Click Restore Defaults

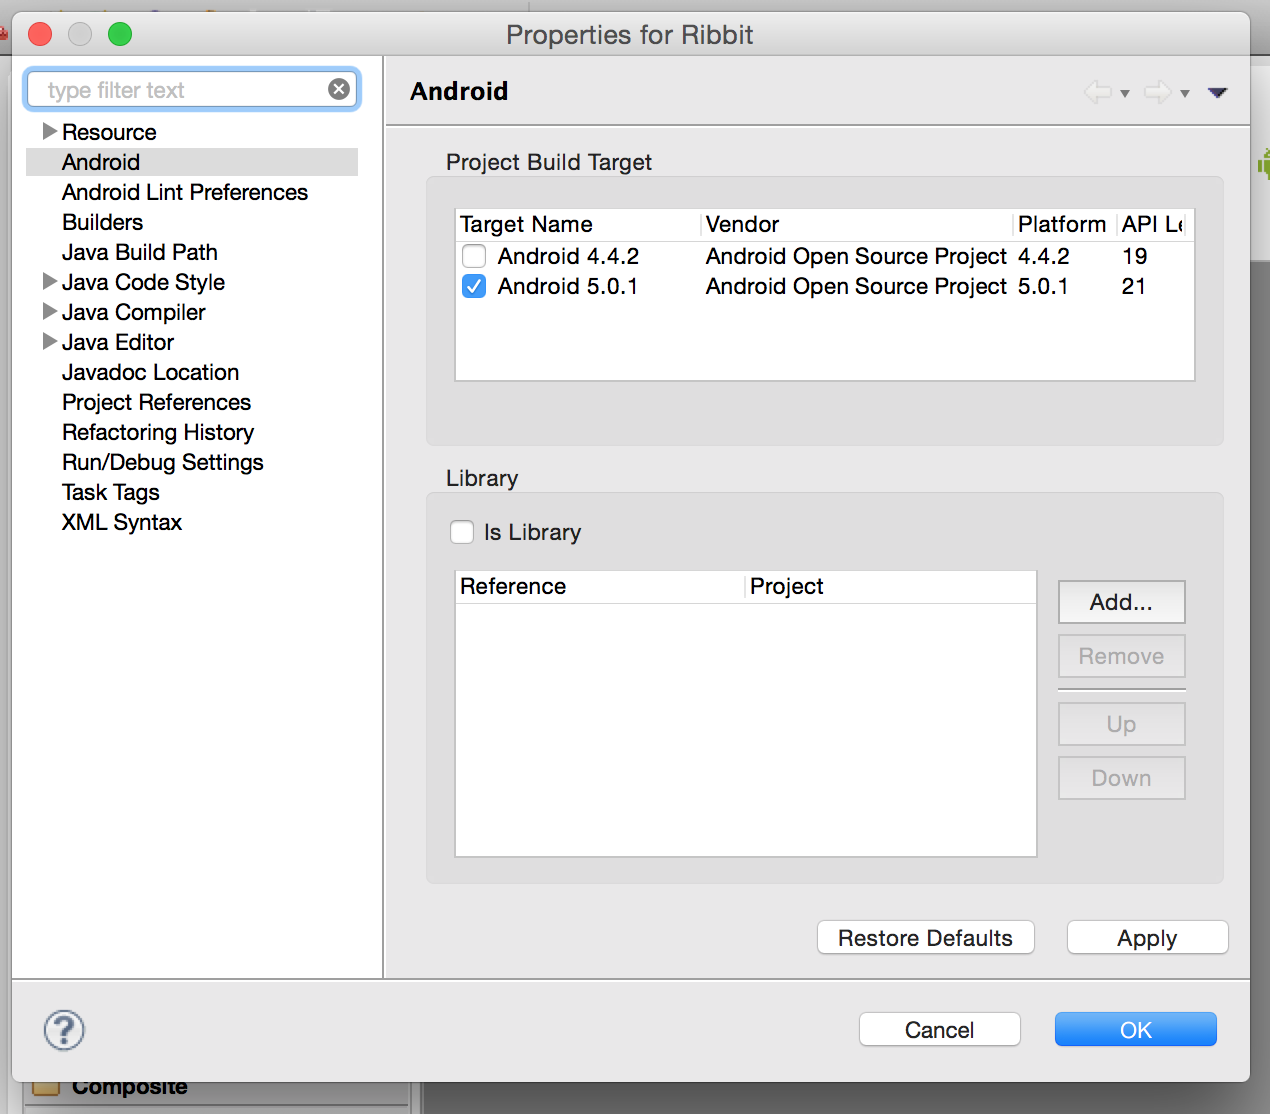coord(926,938)
